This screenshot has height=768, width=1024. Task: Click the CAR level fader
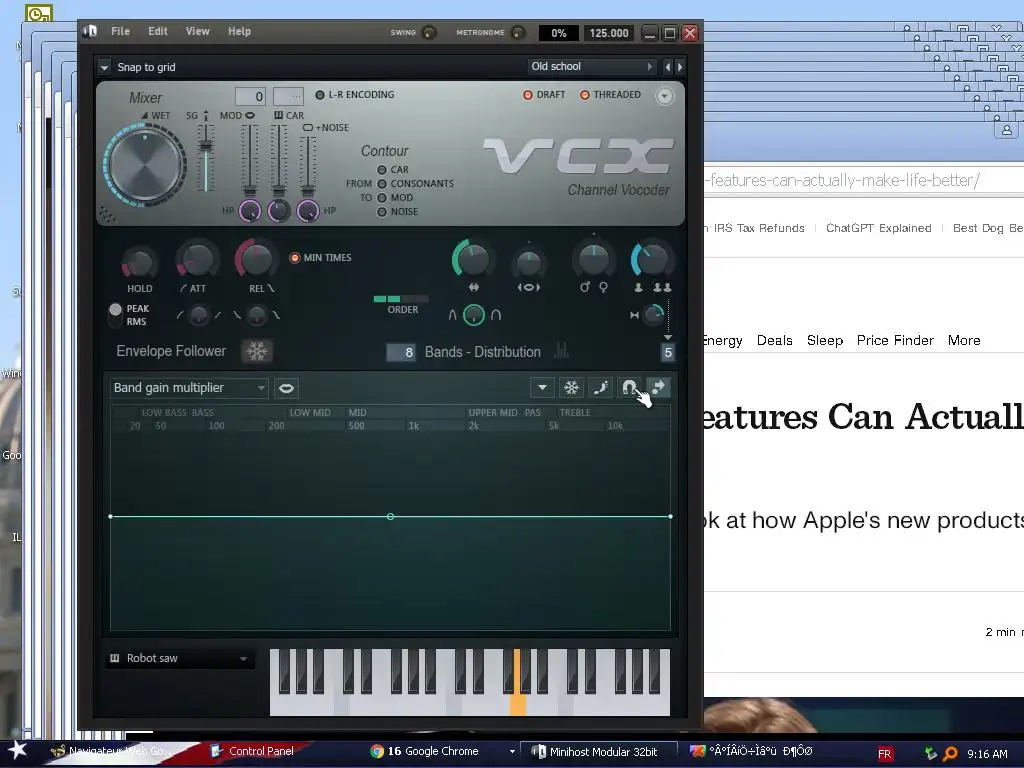[279, 160]
